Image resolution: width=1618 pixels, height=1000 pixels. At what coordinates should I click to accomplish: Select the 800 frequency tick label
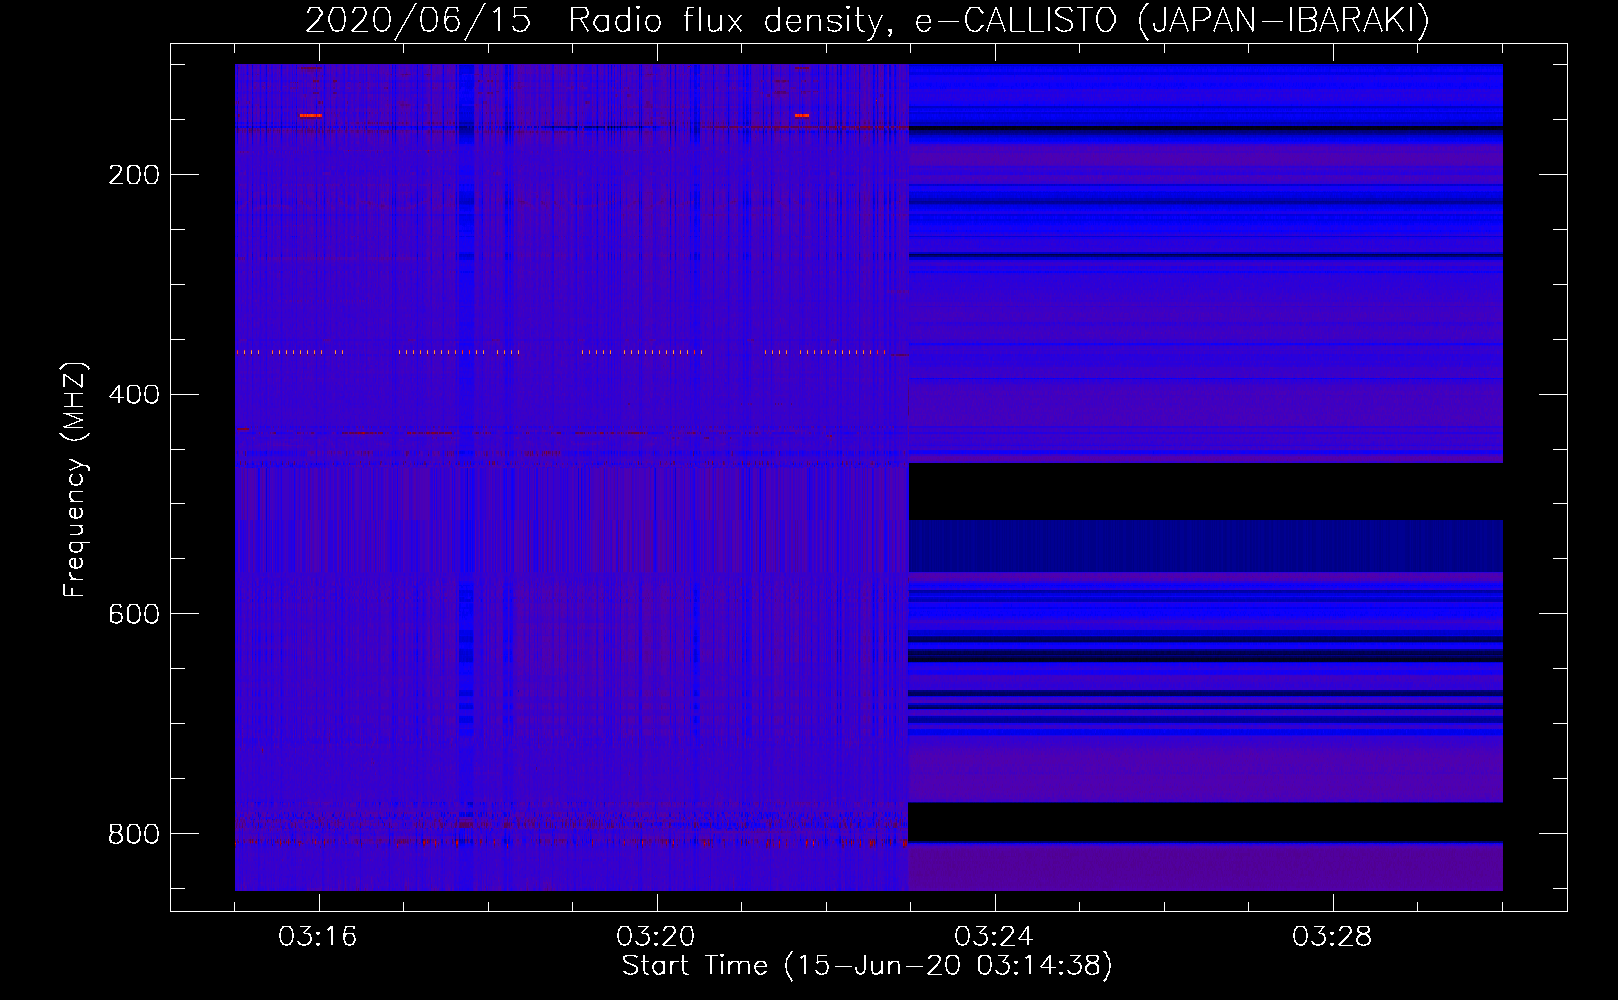point(134,834)
